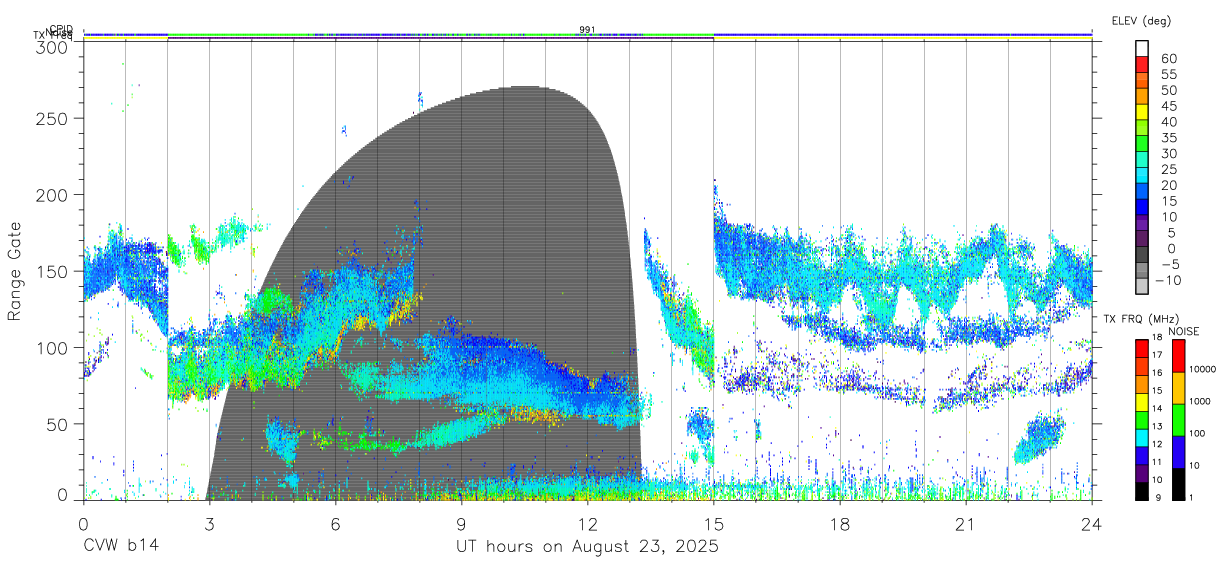
Task: Click the '200' tick label on the Range Gate axis
Action: (x=53, y=194)
